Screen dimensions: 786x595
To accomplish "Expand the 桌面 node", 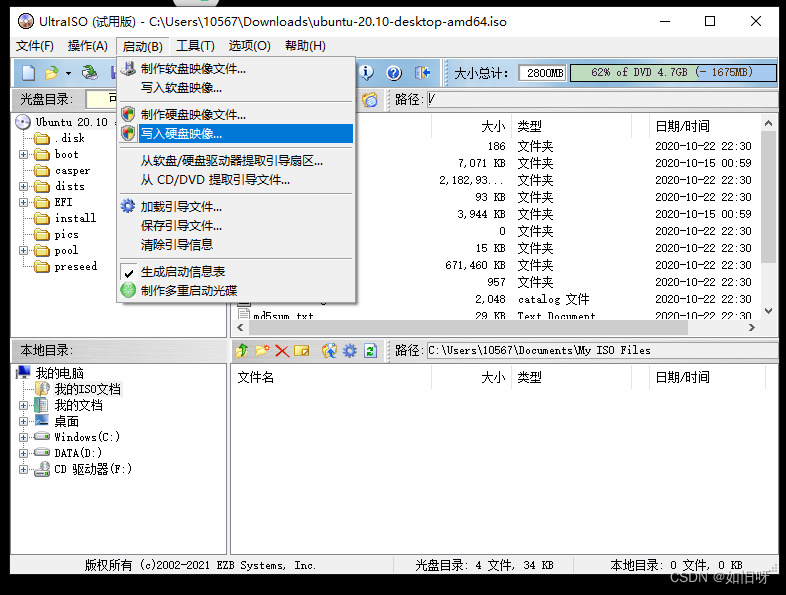I will [x=24, y=422].
